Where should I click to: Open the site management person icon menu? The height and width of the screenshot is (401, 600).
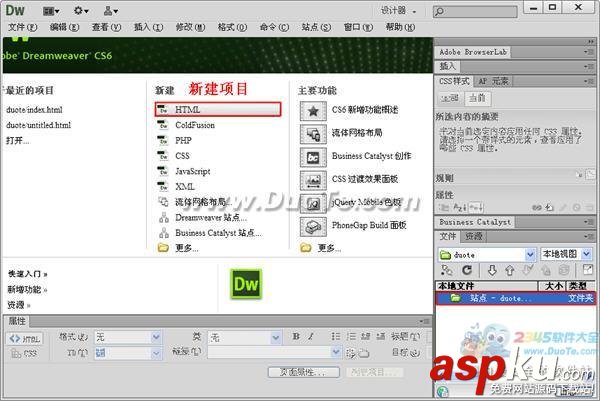click(x=111, y=11)
